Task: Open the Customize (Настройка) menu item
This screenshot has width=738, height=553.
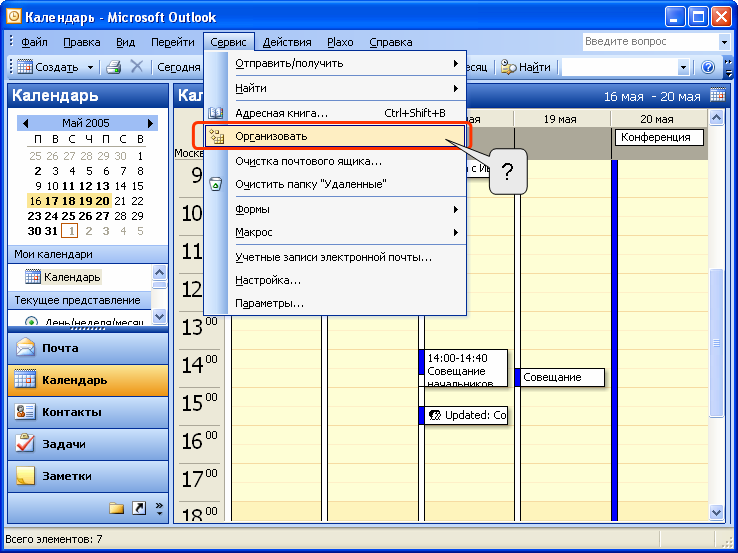Action: [336, 281]
